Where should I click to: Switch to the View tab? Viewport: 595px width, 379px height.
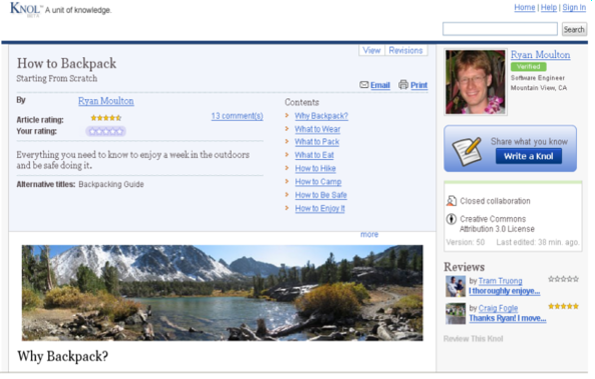tap(371, 50)
